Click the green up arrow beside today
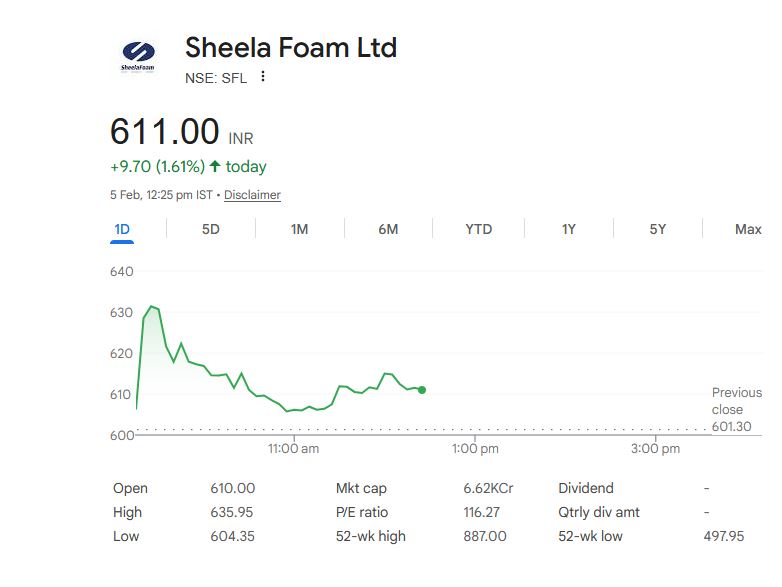782x587 pixels. [215, 166]
